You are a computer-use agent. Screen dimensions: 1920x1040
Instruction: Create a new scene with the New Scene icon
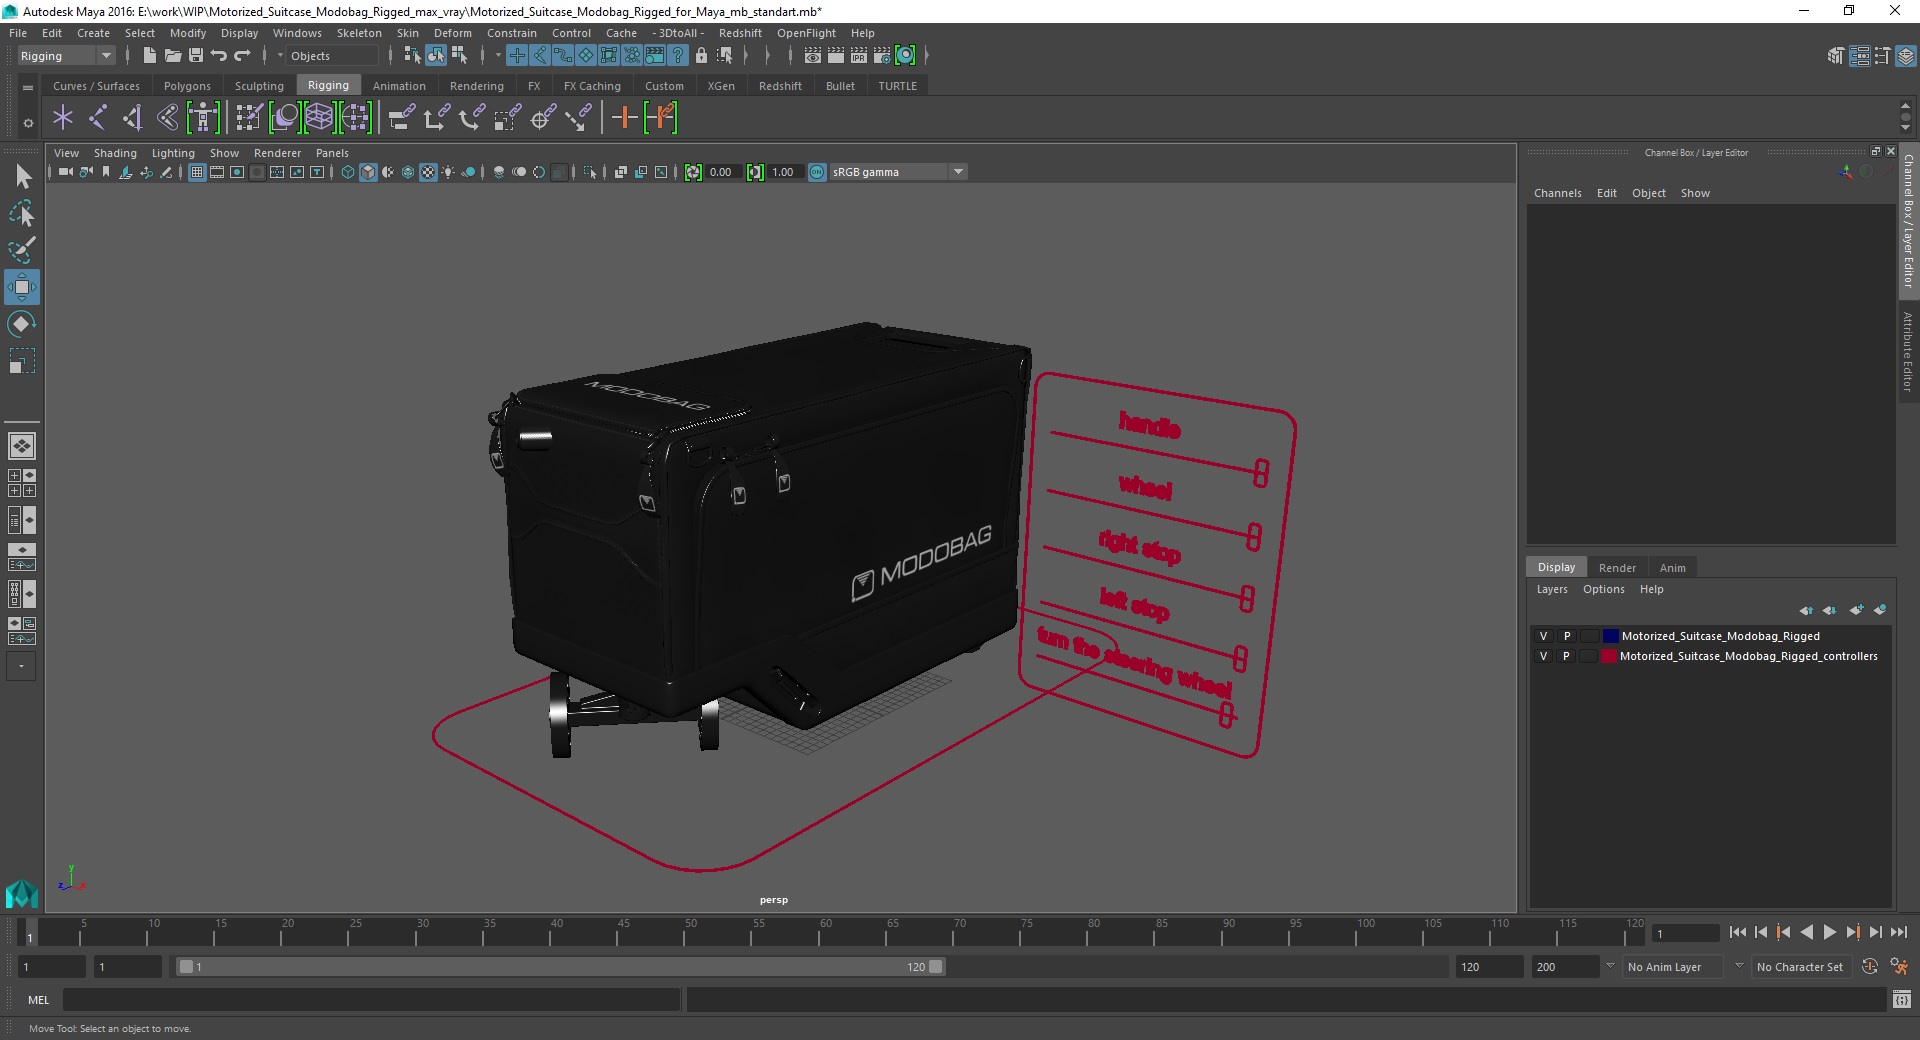(149, 56)
